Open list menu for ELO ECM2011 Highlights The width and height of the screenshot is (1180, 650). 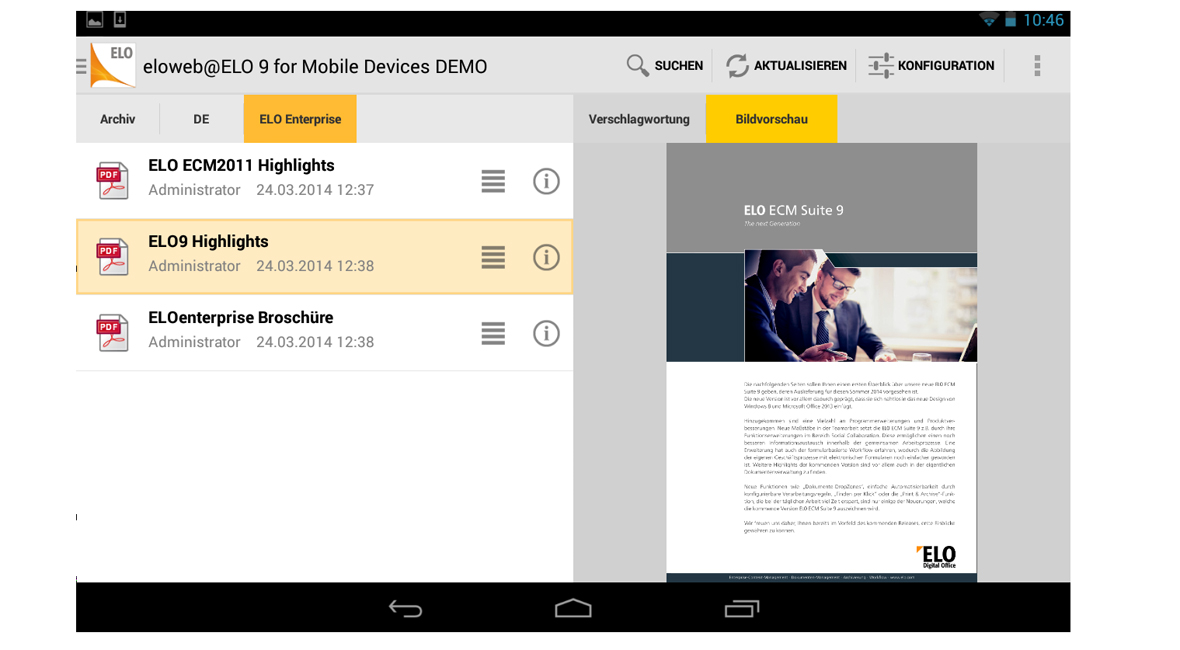[x=493, y=181]
